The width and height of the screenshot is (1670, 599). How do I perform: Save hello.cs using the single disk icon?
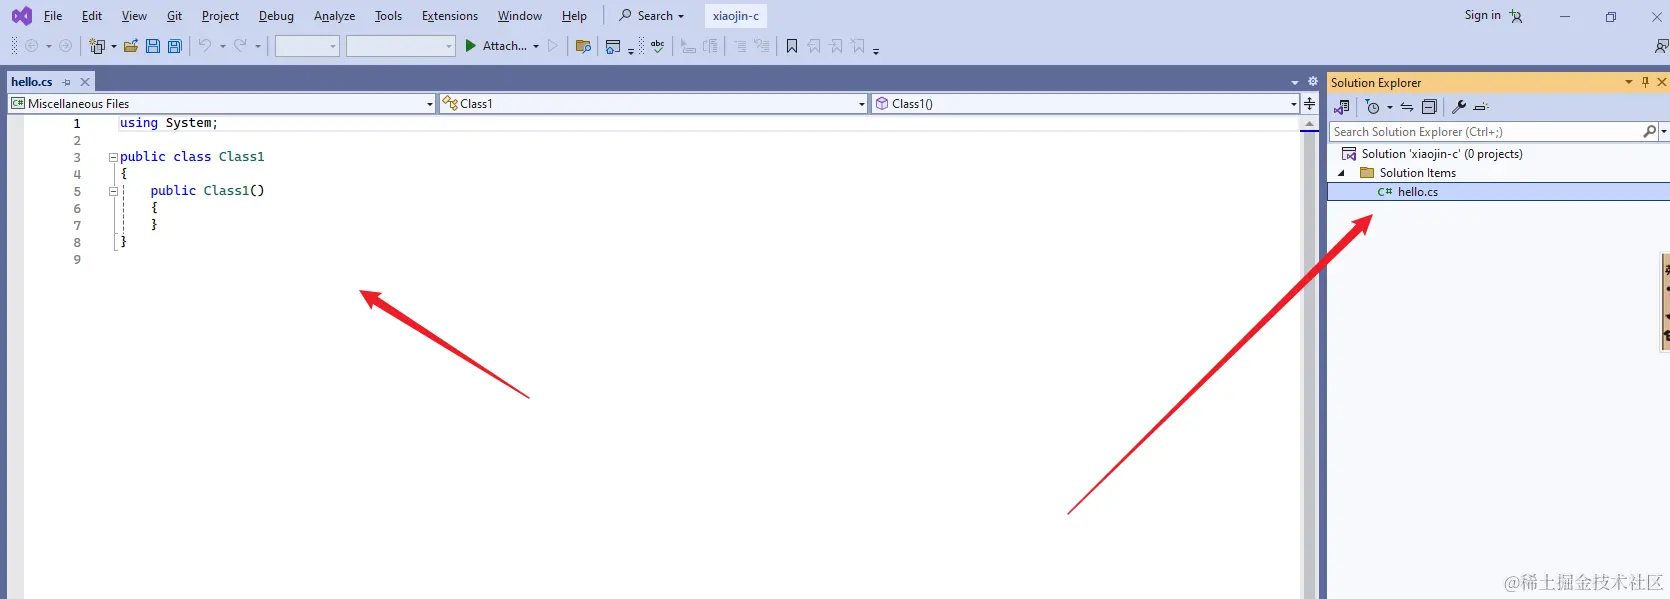[x=153, y=46]
